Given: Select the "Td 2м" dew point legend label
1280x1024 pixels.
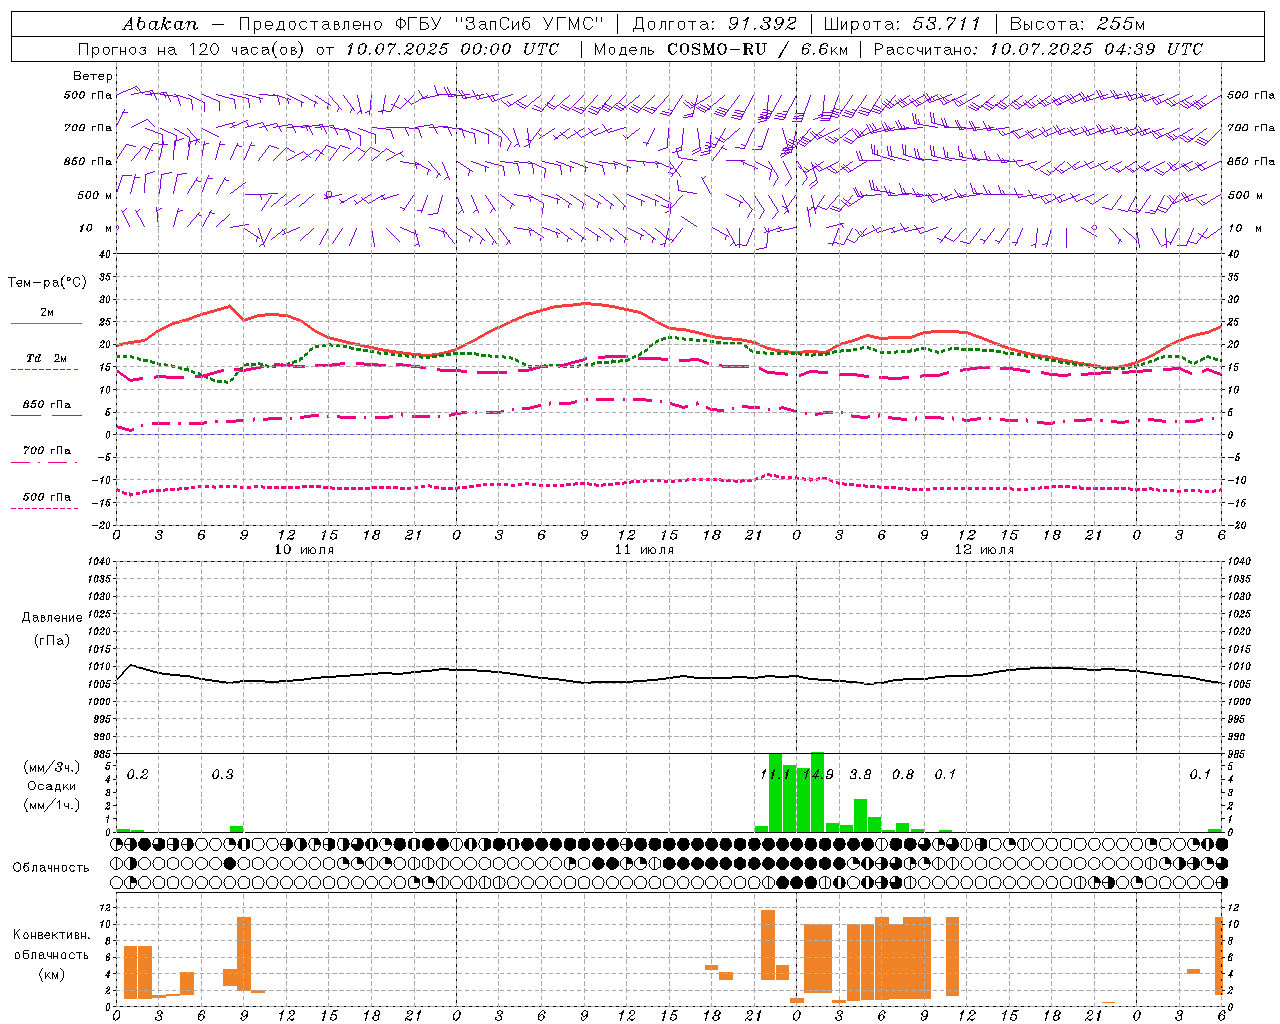Looking at the screenshot, I should [47, 358].
